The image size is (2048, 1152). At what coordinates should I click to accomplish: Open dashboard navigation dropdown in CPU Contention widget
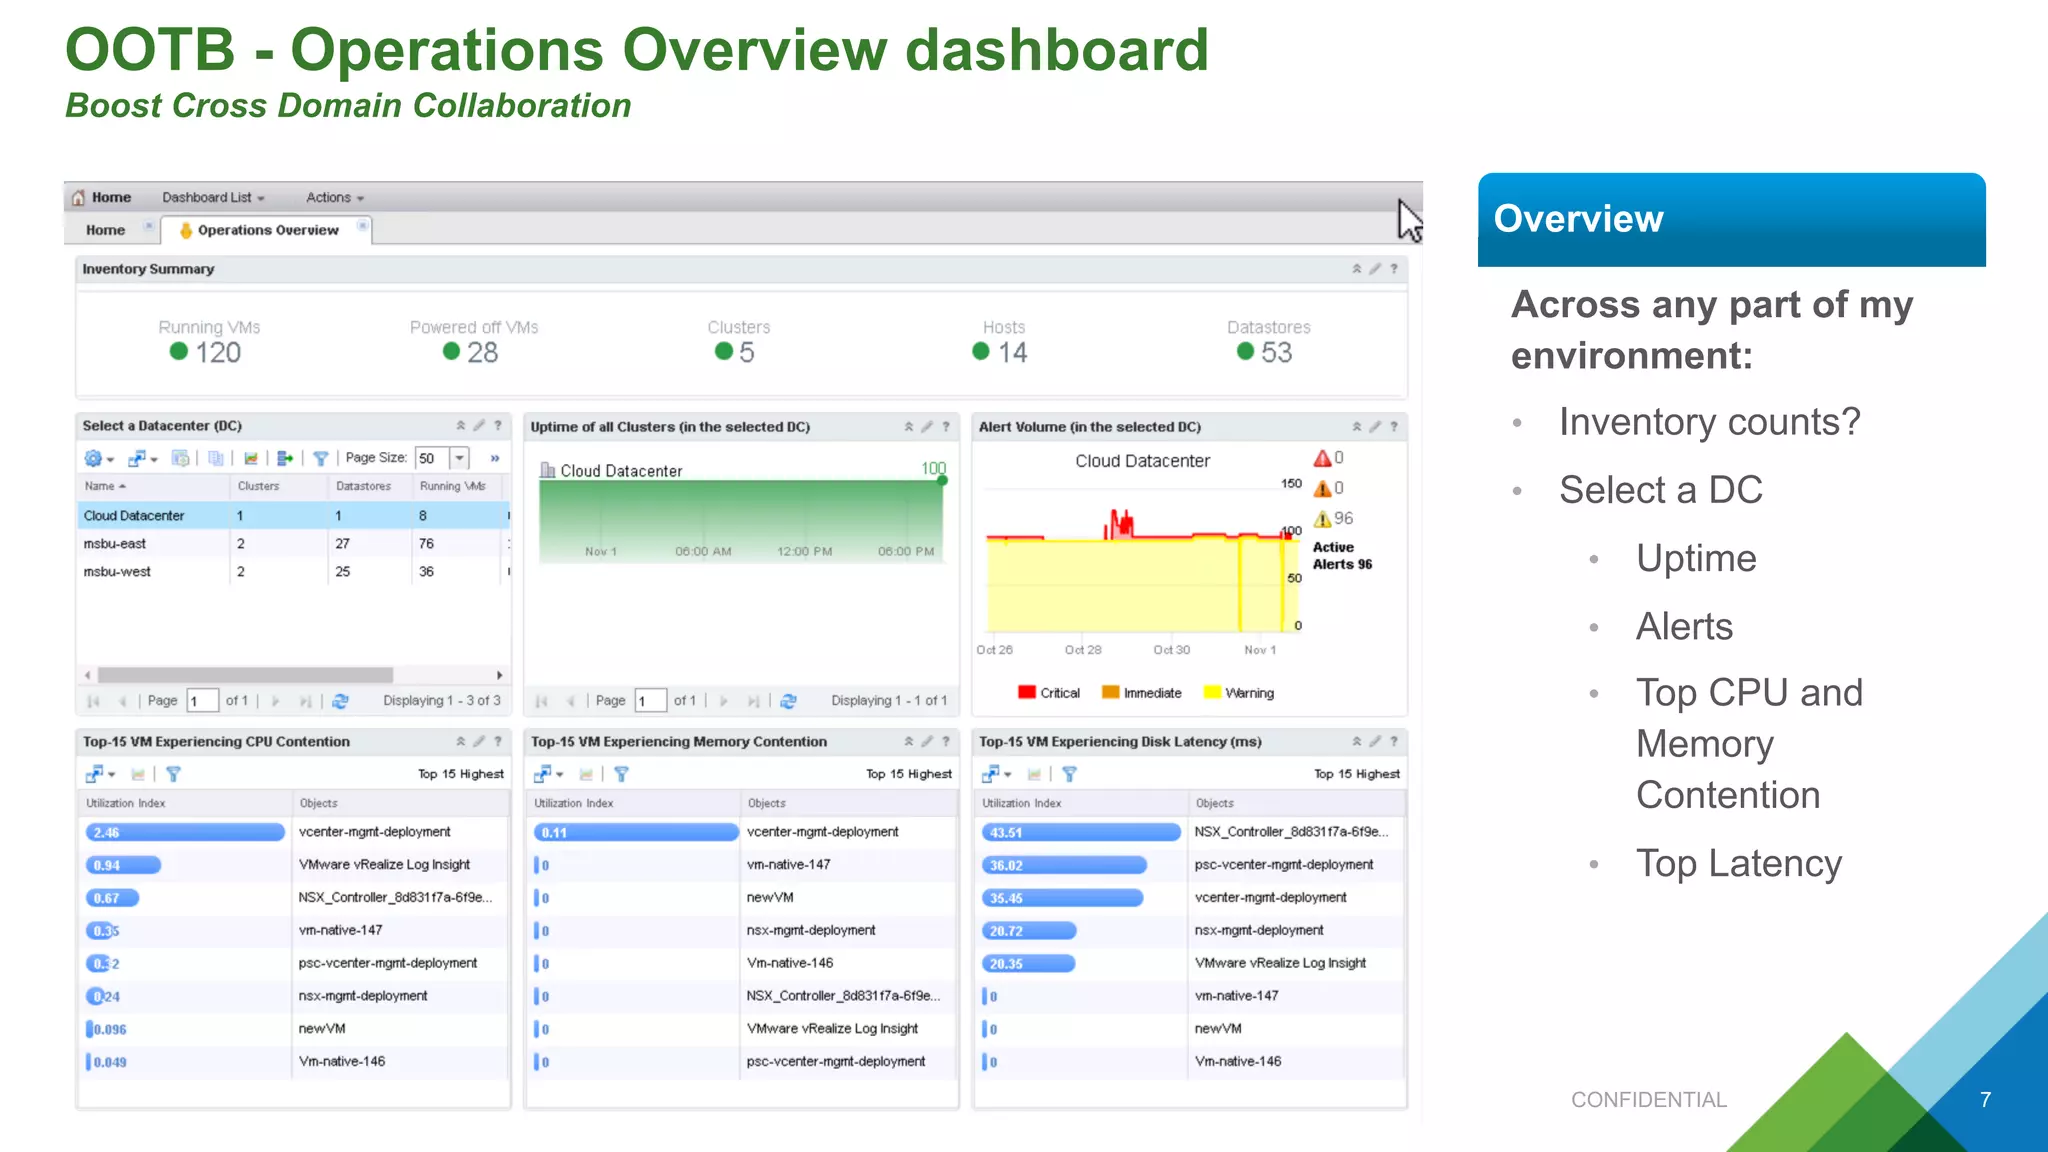click(x=100, y=774)
